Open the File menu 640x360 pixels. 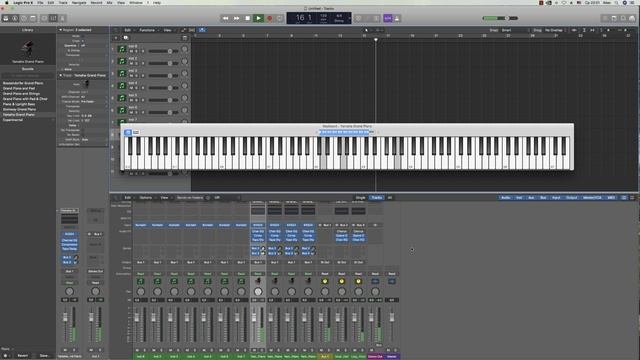tap(40, 2)
